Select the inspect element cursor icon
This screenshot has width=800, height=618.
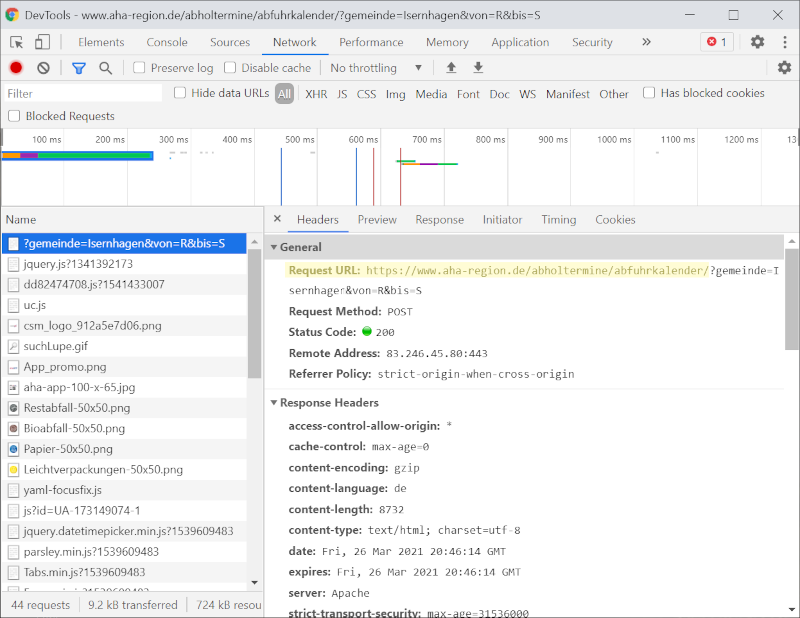click(15, 42)
